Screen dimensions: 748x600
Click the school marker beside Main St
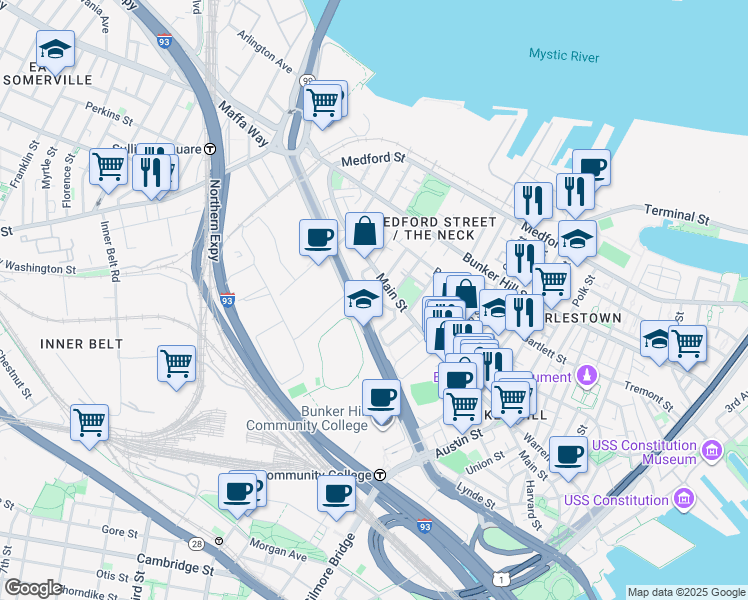point(364,298)
